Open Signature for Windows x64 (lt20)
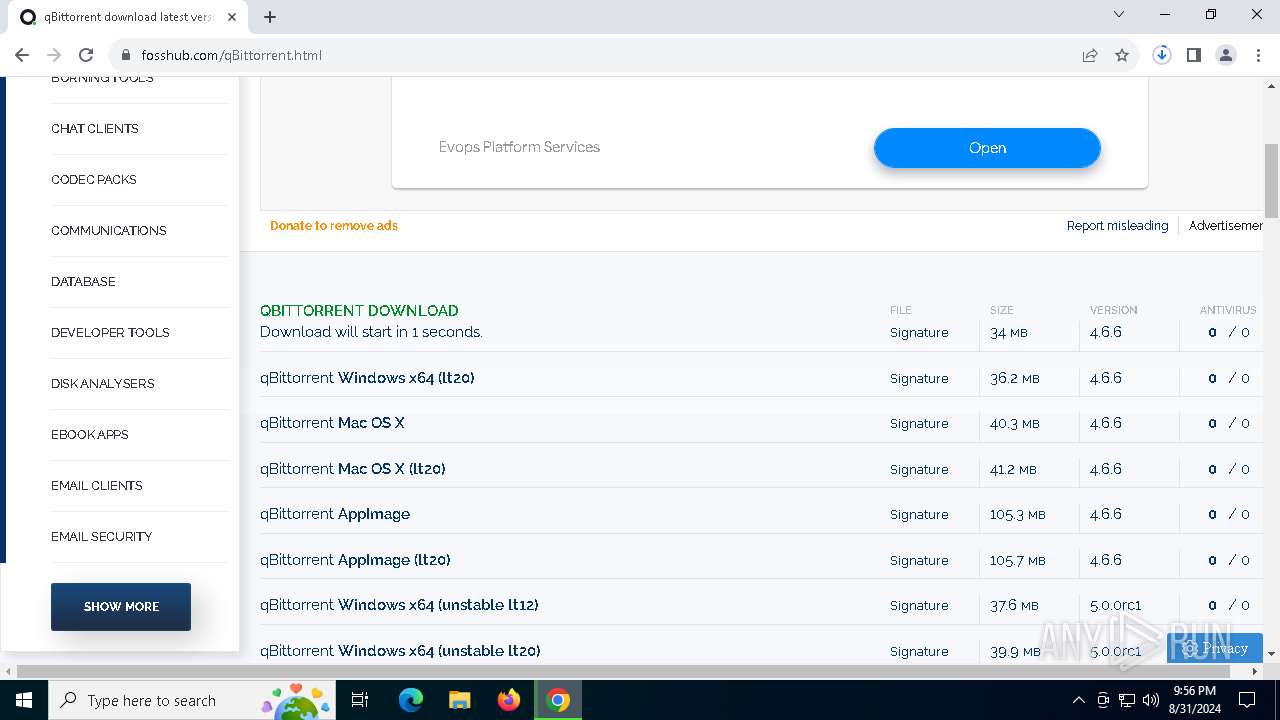The image size is (1280, 720). coord(919,379)
